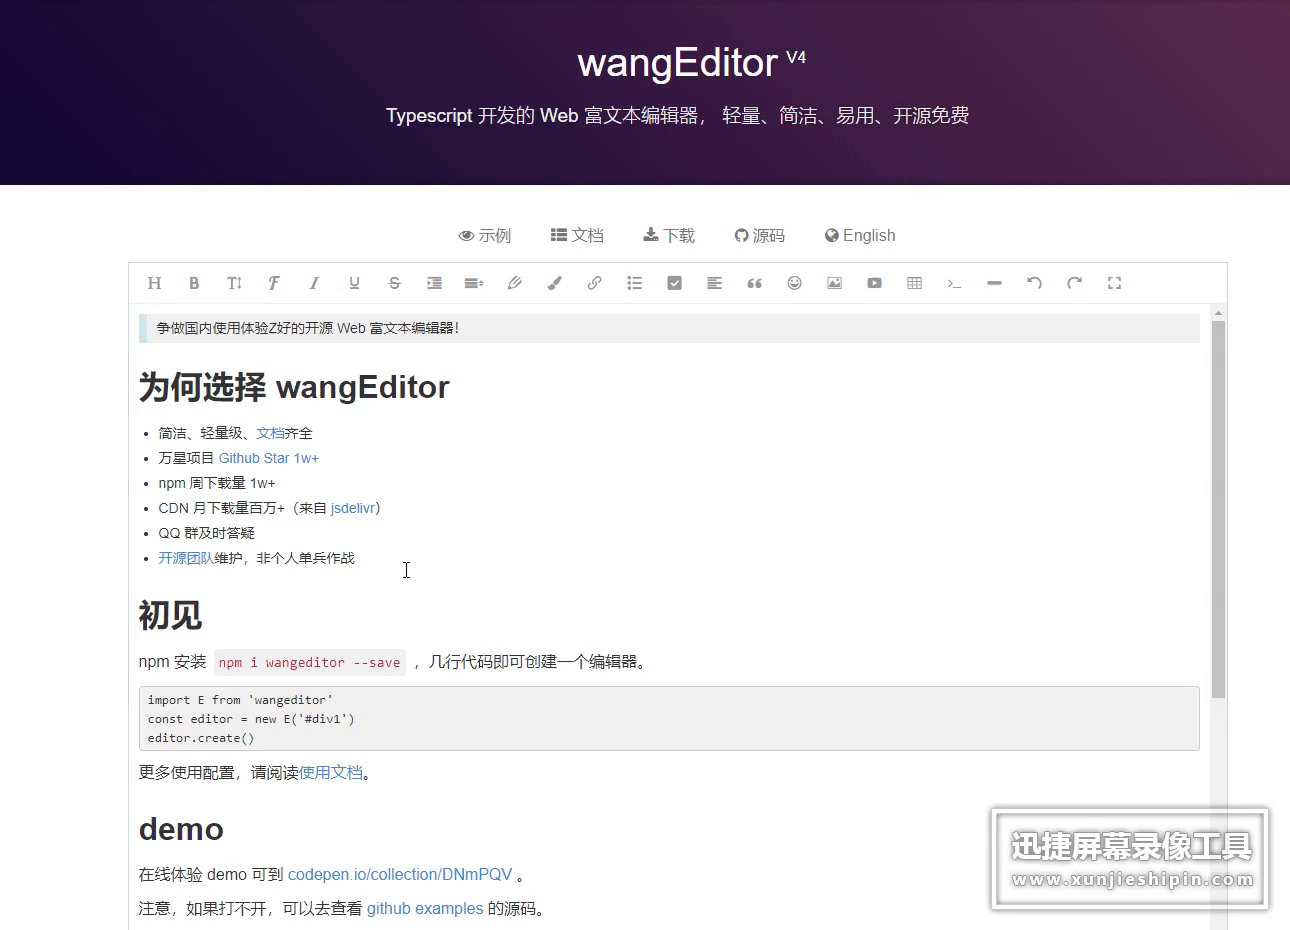Insert an image via toolbar
Image resolution: width=1290 pixels, height=930 pixels.
tap(834, 283)
